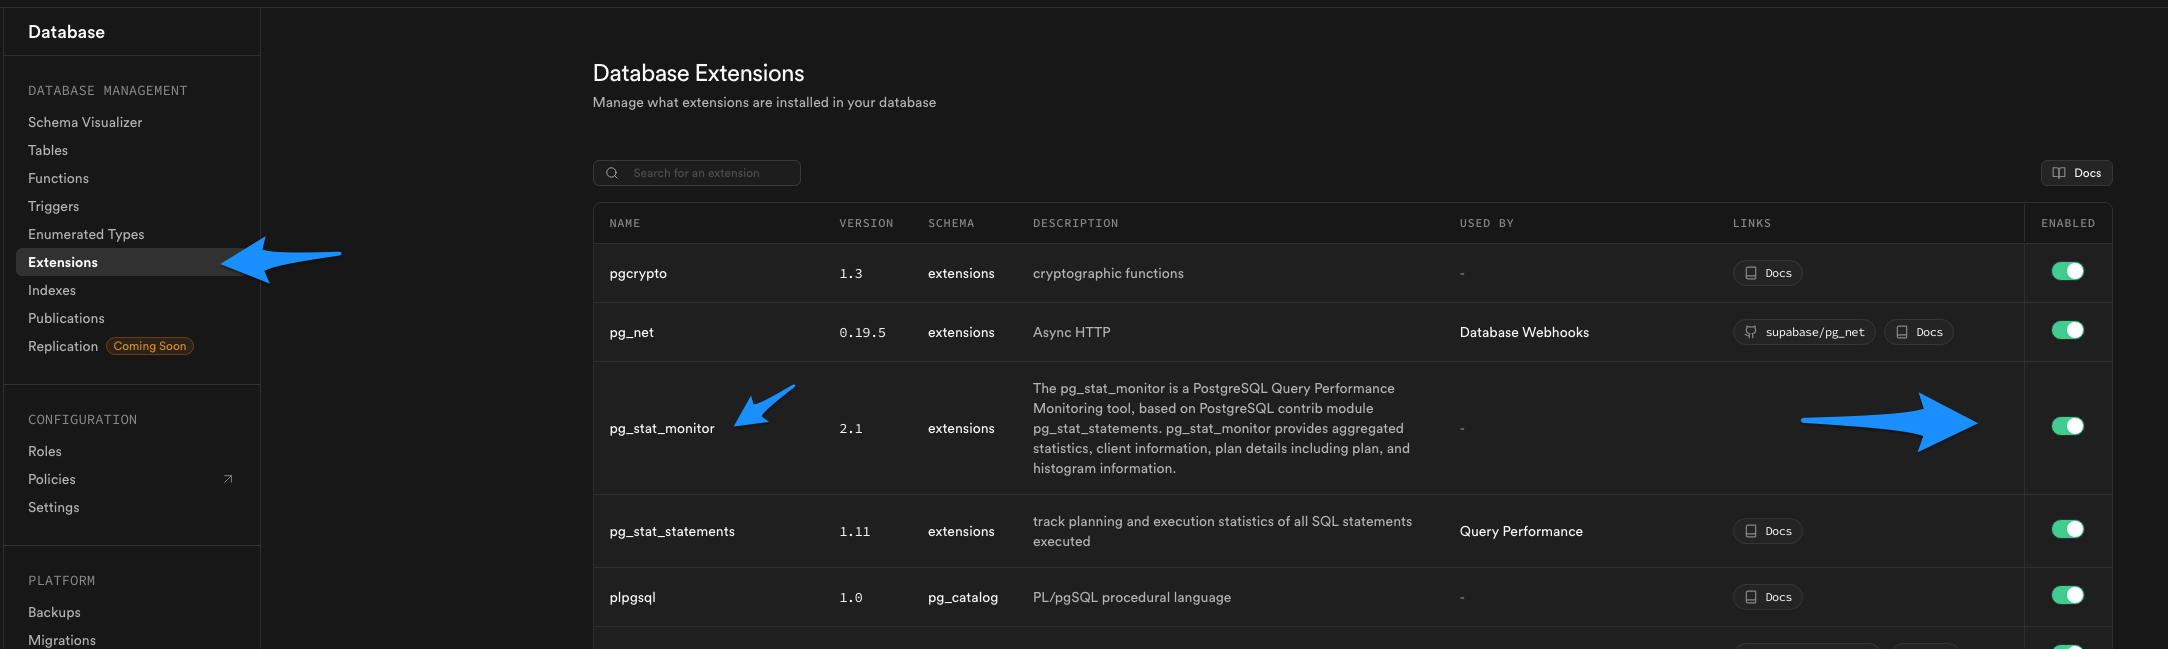Open the Docs icon in pg_net row

[x=1902, y=332]
